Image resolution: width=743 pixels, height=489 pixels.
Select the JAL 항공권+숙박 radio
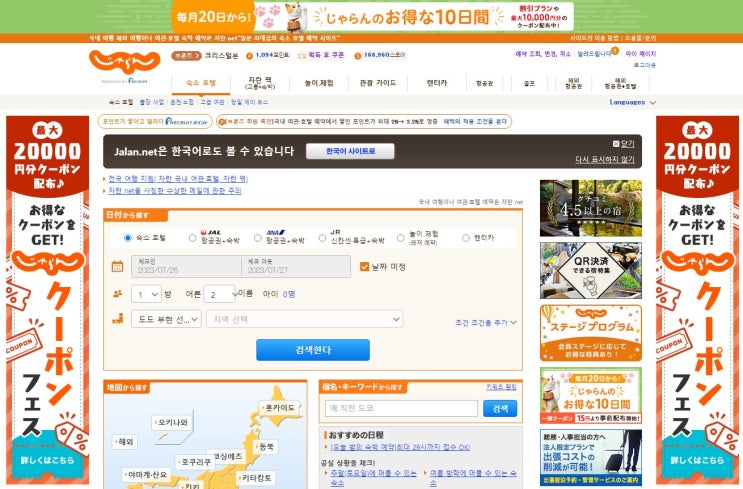coord(192,238)
